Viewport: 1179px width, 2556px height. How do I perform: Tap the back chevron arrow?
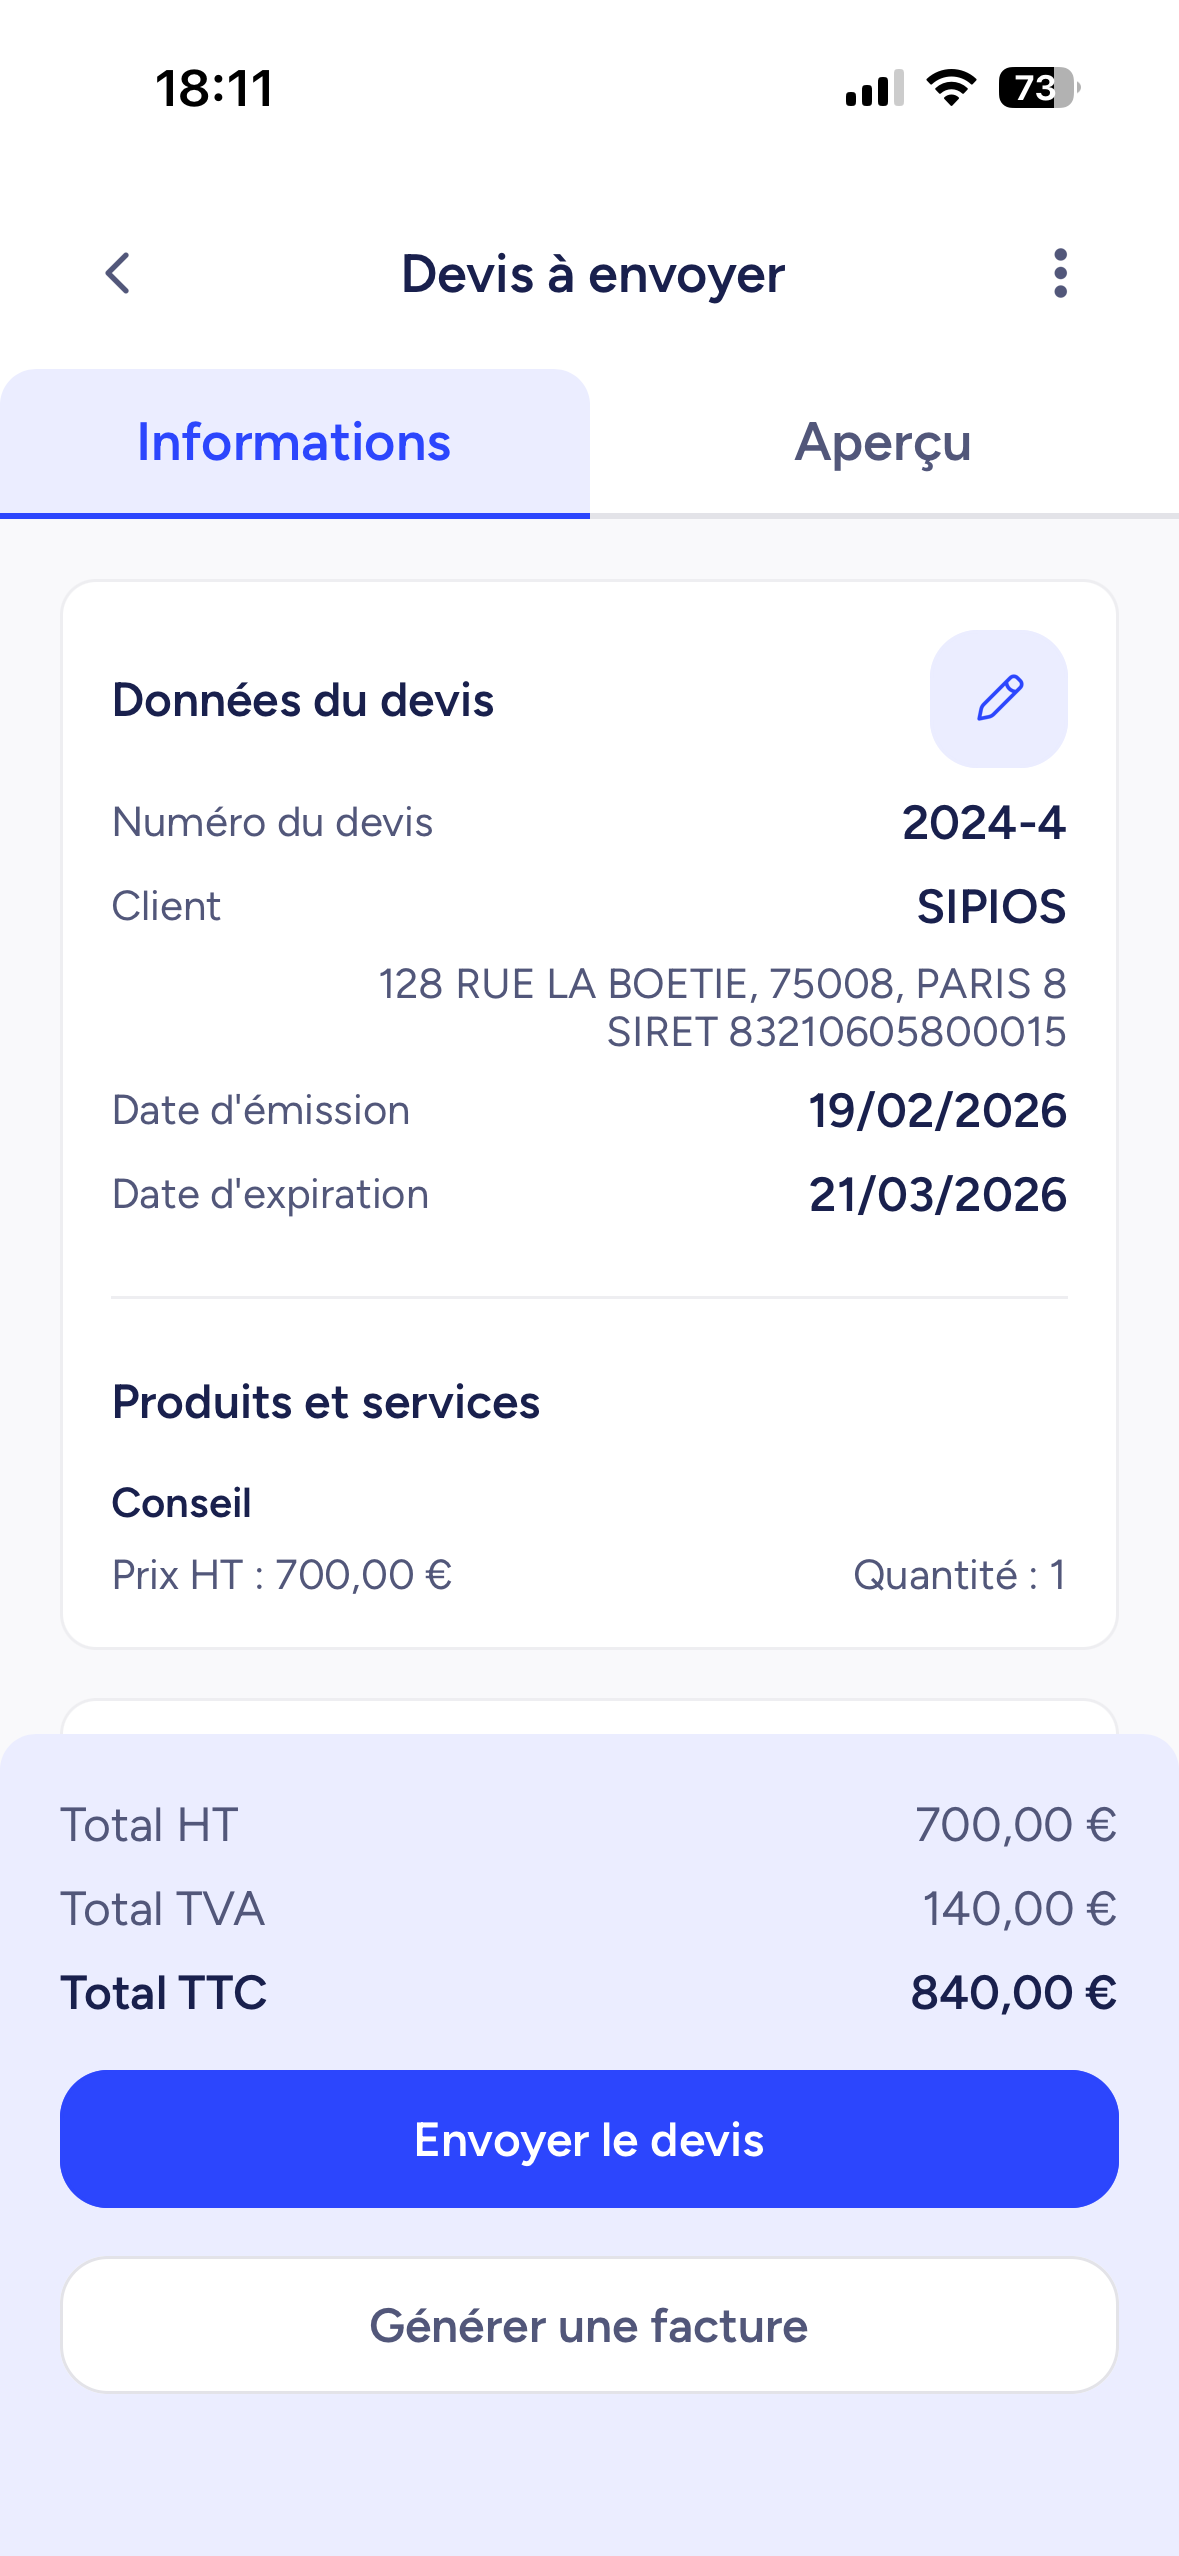pos(118,273)
